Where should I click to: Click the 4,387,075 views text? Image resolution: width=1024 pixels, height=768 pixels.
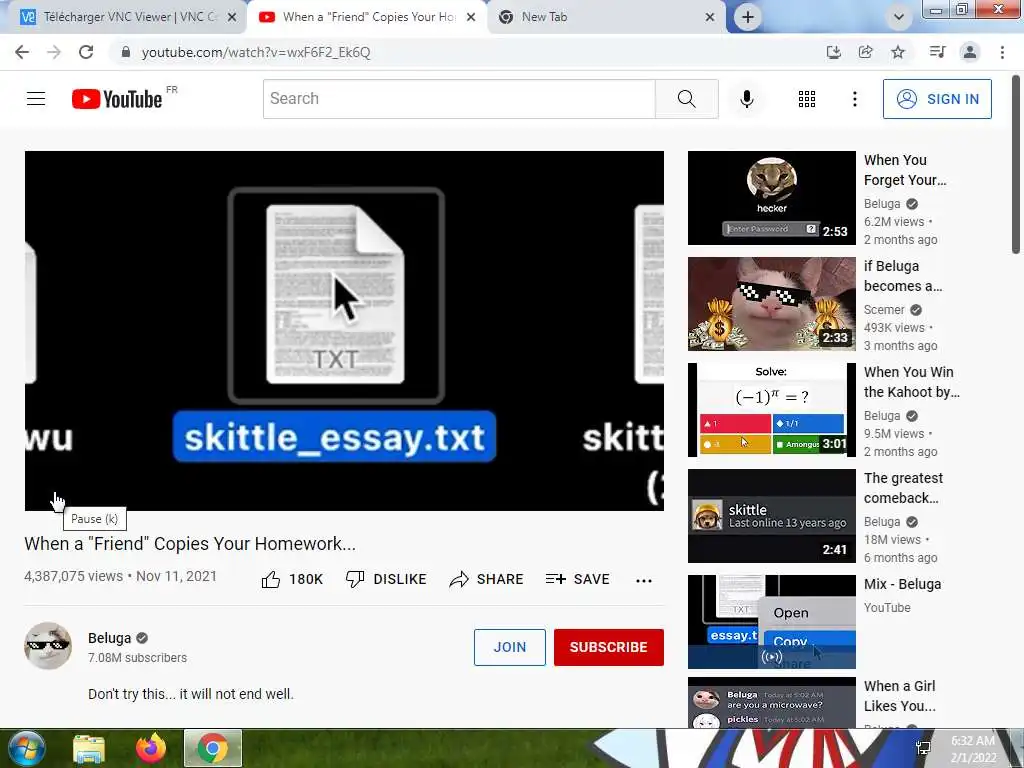(x=73, y=576)
